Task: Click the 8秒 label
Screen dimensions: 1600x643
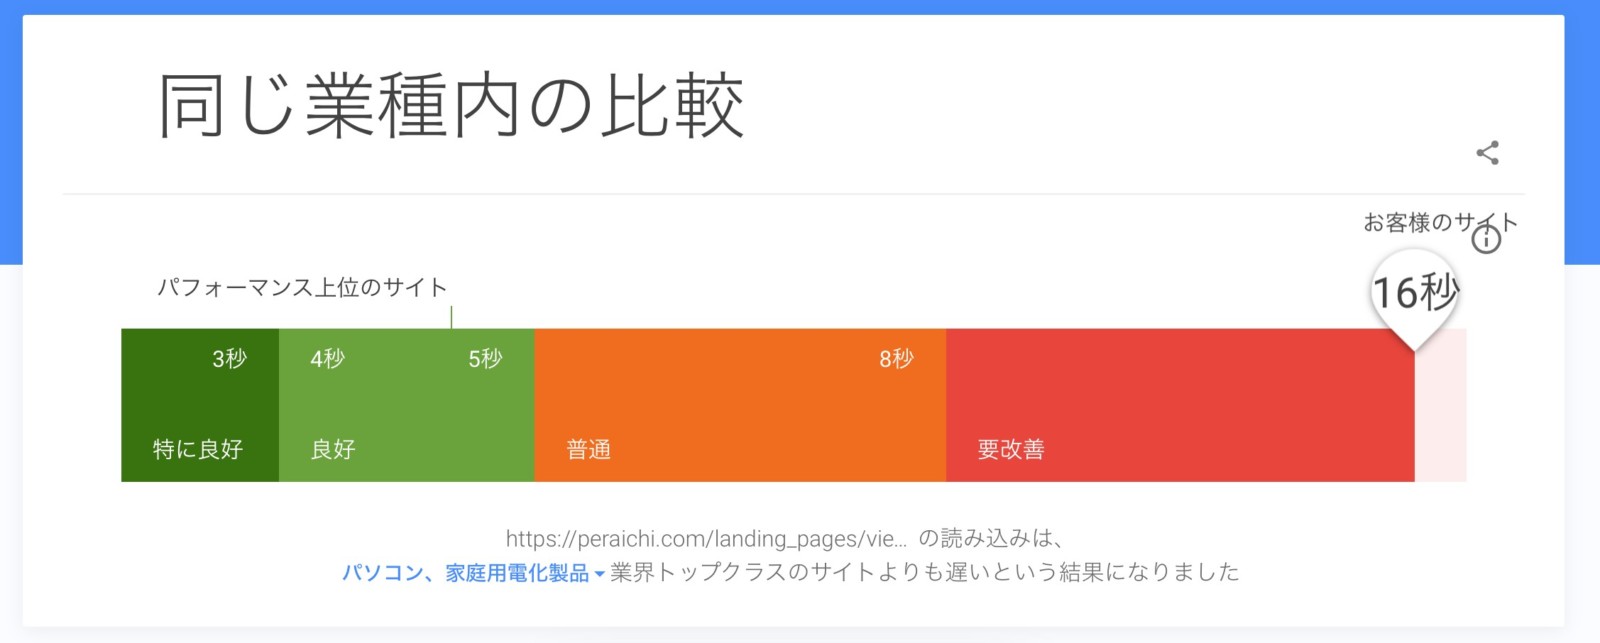Action: [896, 359]
